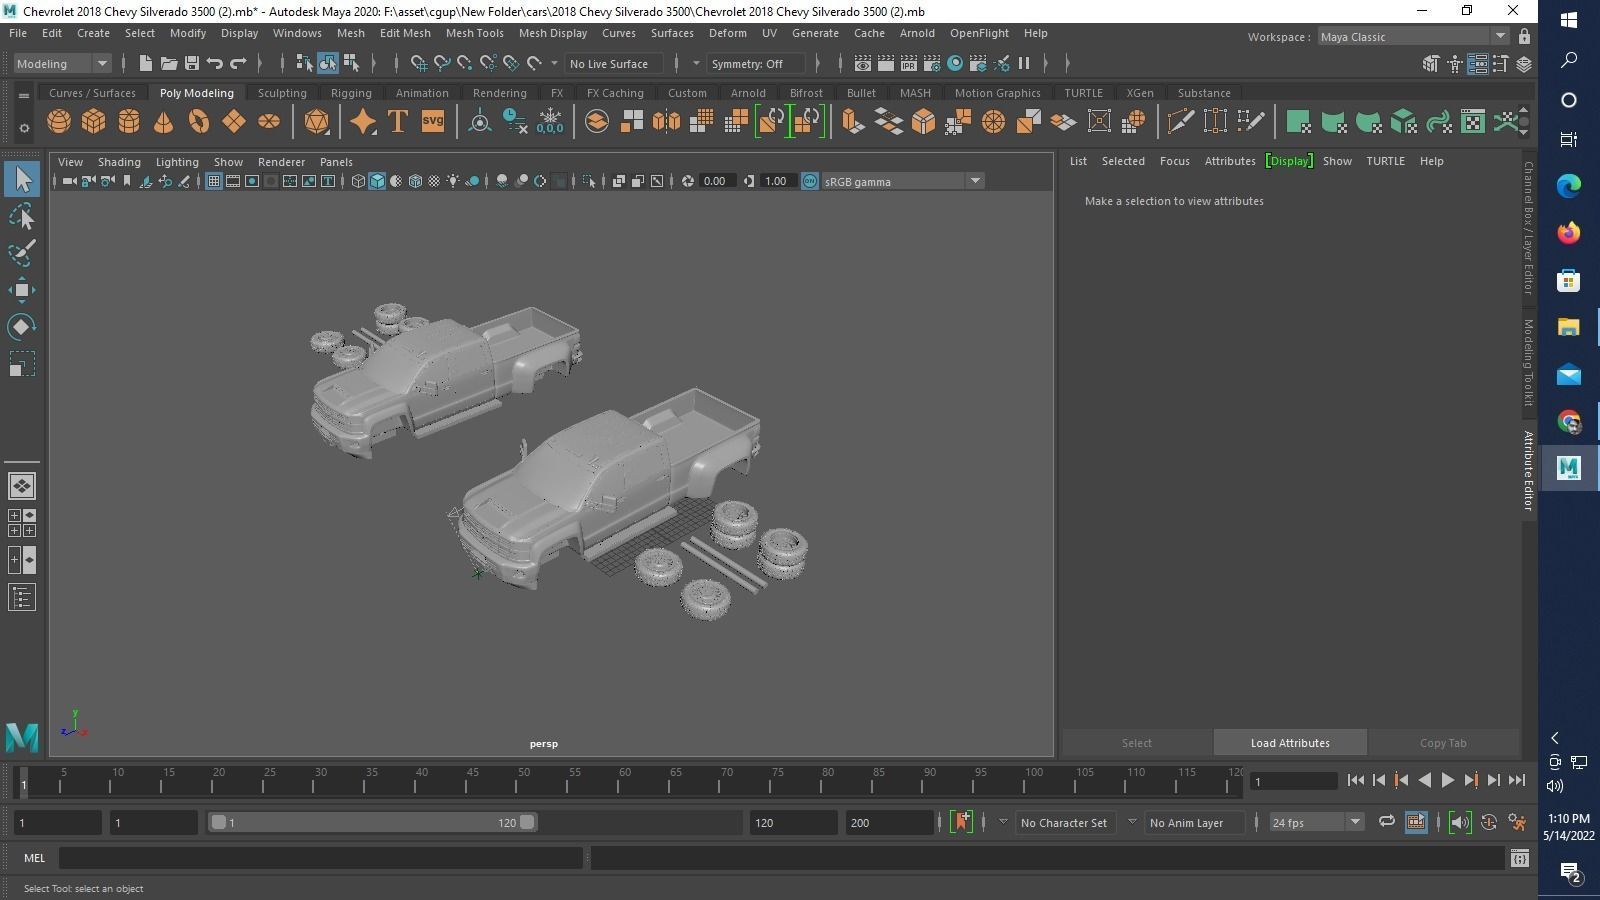Open the Edit Mesh menu
The image size is (1600, 900).
[405, 33]
